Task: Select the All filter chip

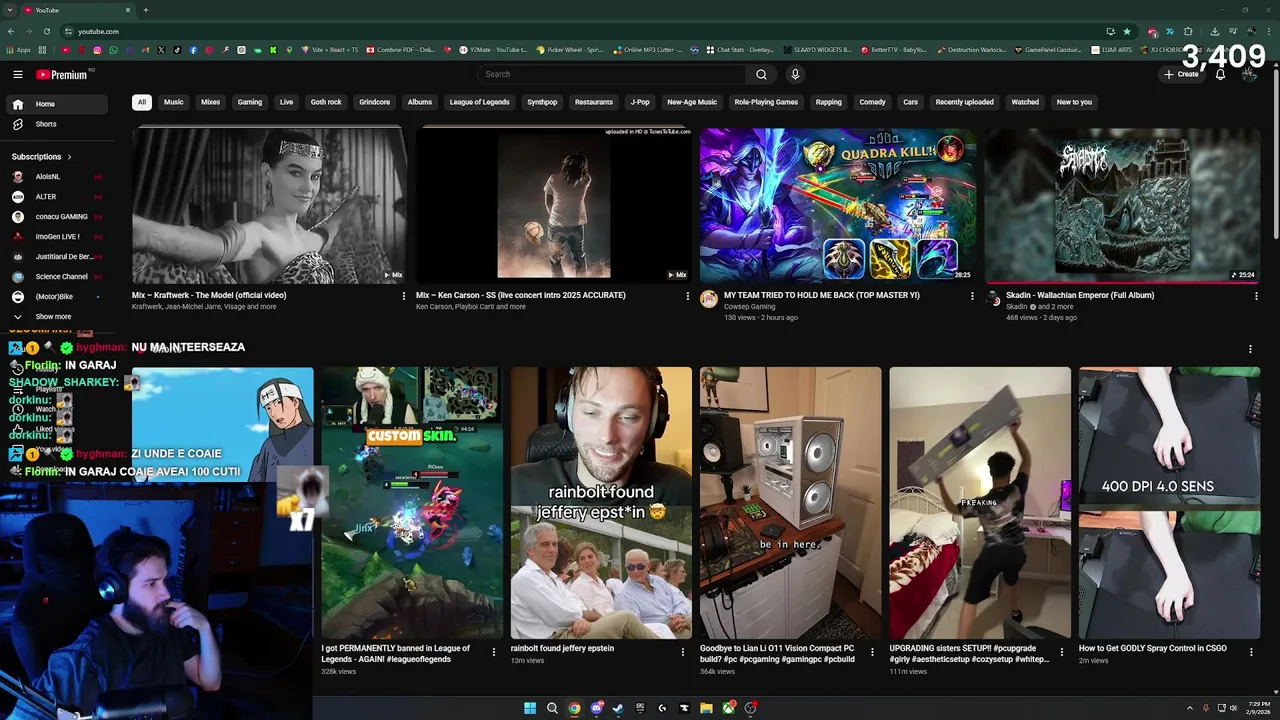Action: pyautogui.click(x=142, y=102)
